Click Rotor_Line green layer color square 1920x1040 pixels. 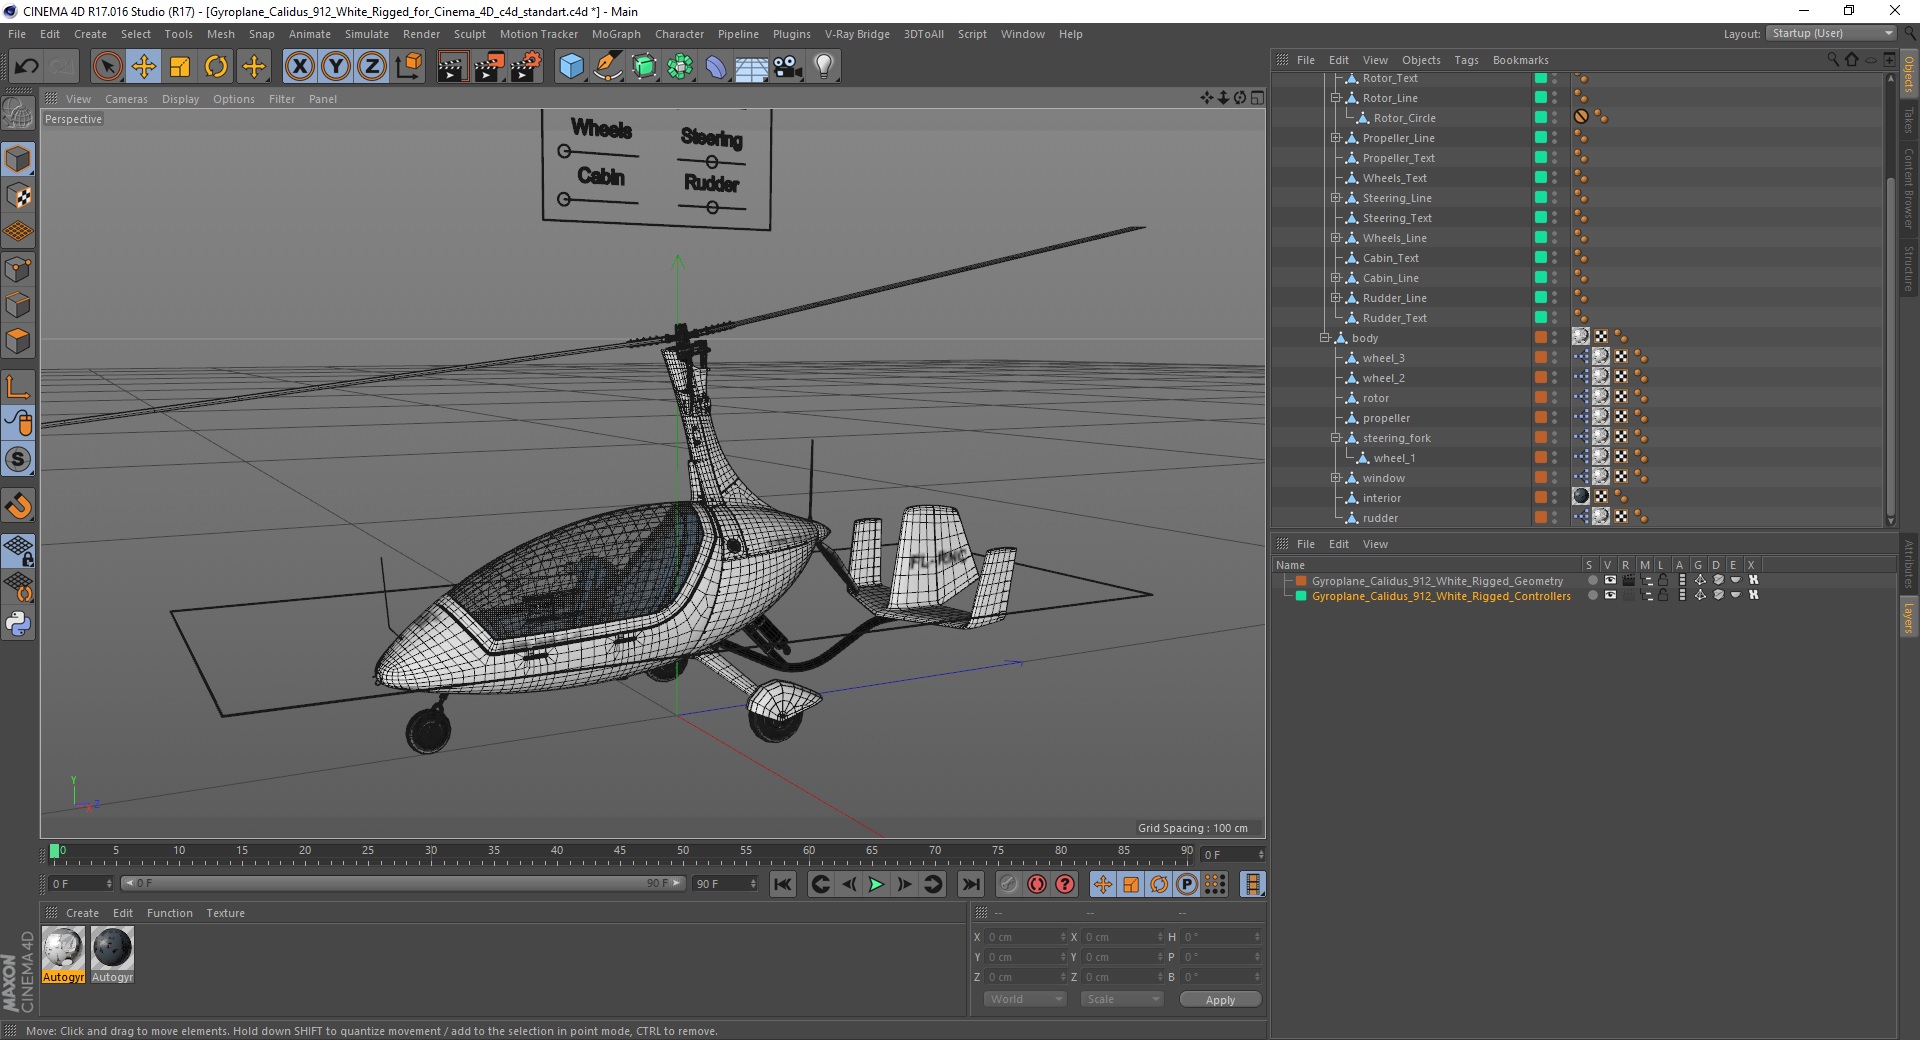[x=1541, y=98]
